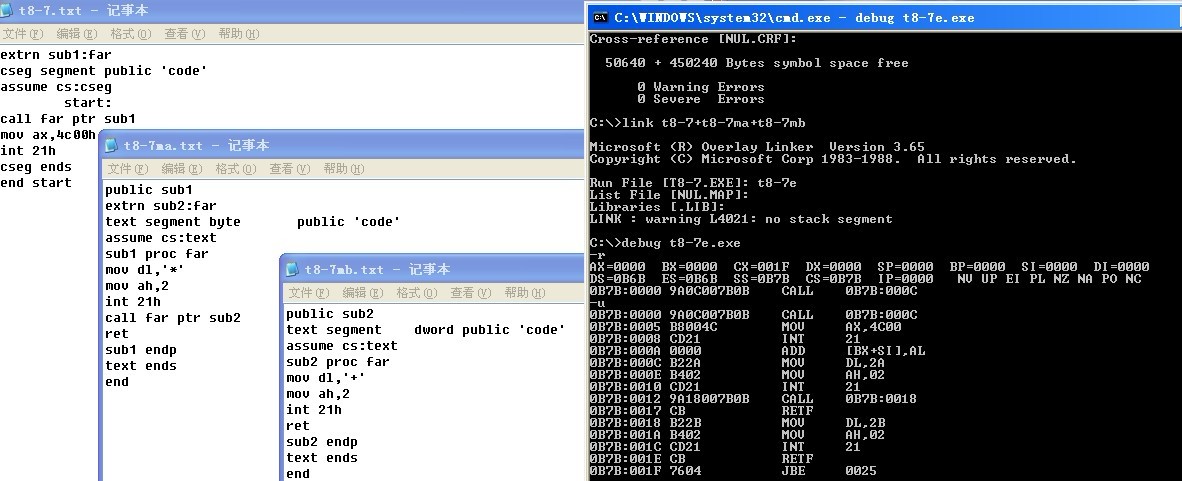
Task: Open 文件 menu in t8-7.txt window
Action: click(x=23, y=33)
